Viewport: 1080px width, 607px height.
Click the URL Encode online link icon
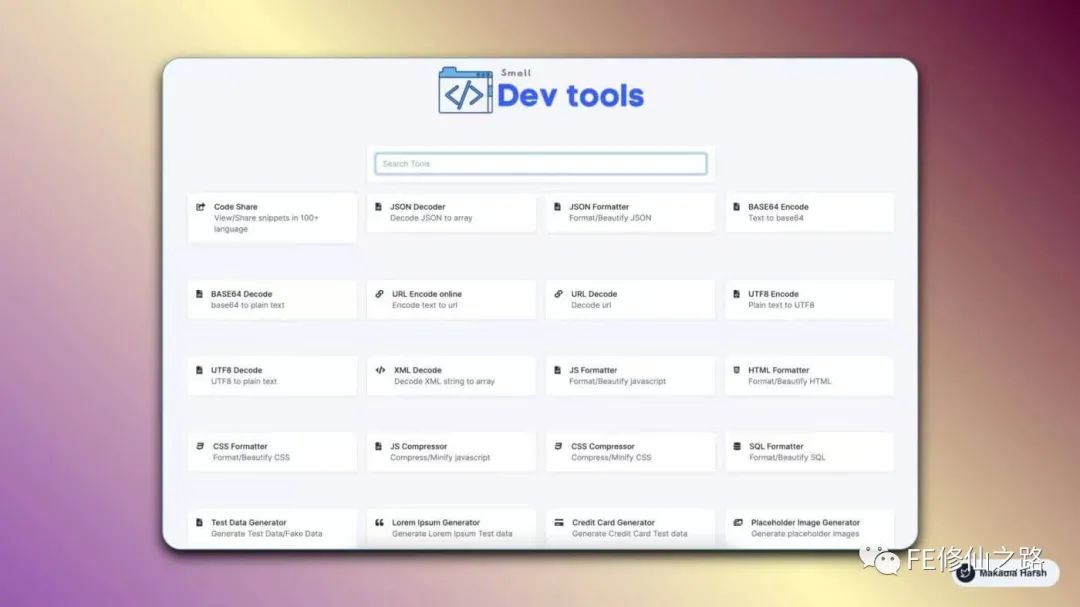pyautogui.click(x=379, y=294)
